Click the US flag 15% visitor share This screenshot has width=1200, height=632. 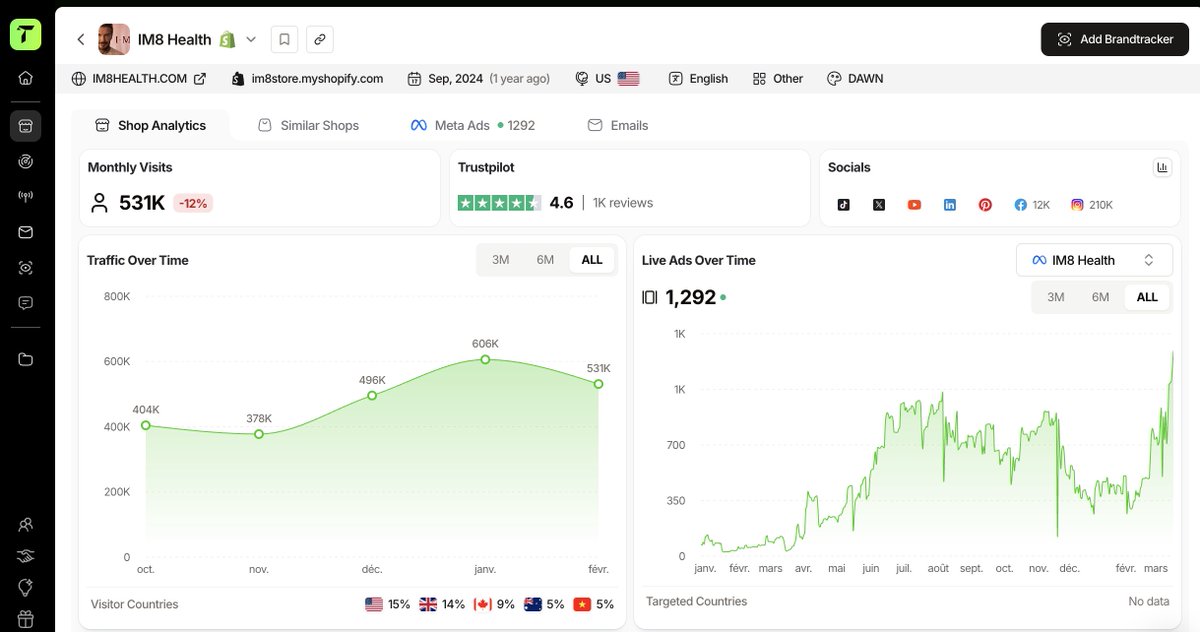tap(388, 604)
